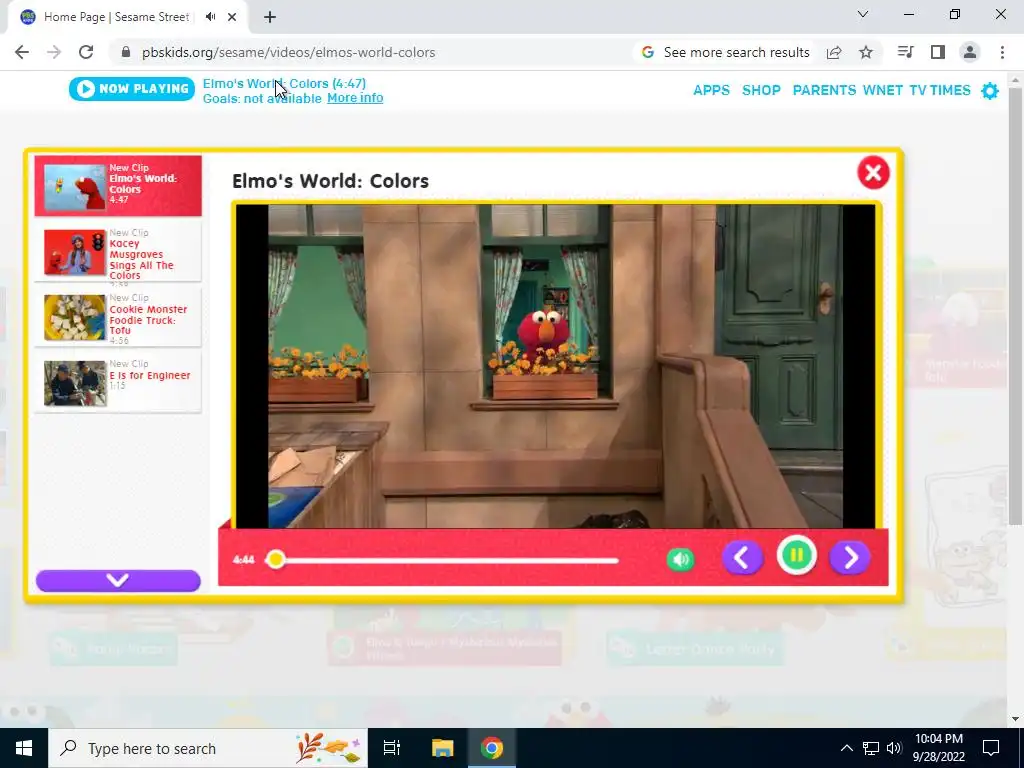Play Cookie Monster Foodie Truck: Tofu clip

(118, 318)
